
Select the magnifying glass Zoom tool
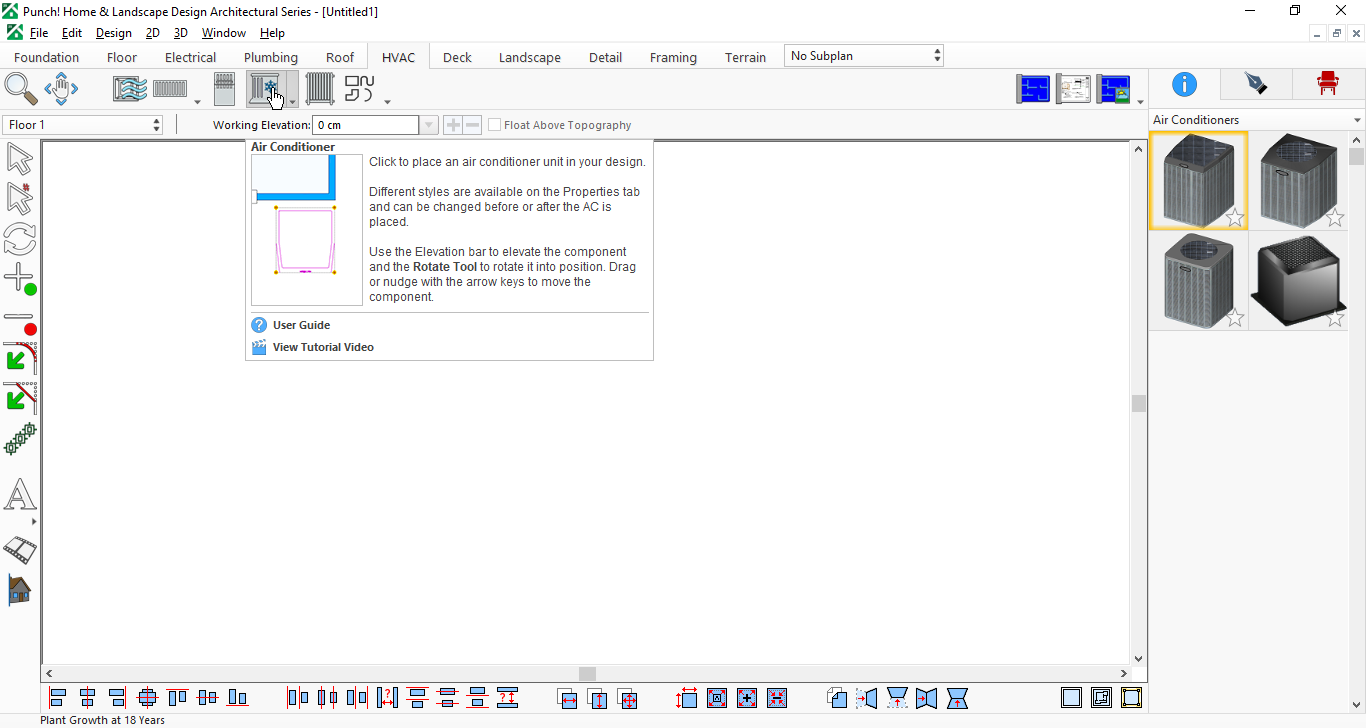coord(21,89)
